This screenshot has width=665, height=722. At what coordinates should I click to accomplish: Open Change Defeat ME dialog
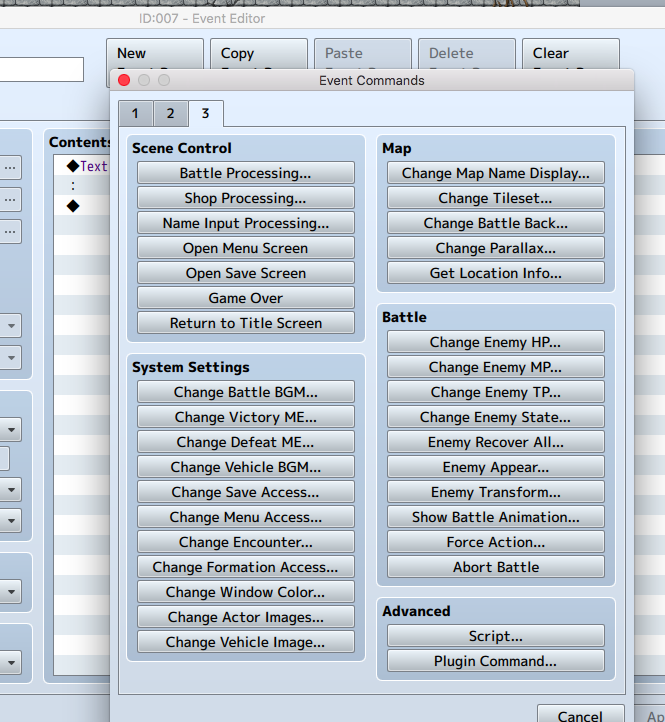pyautogui.click(x=245, y=442)
